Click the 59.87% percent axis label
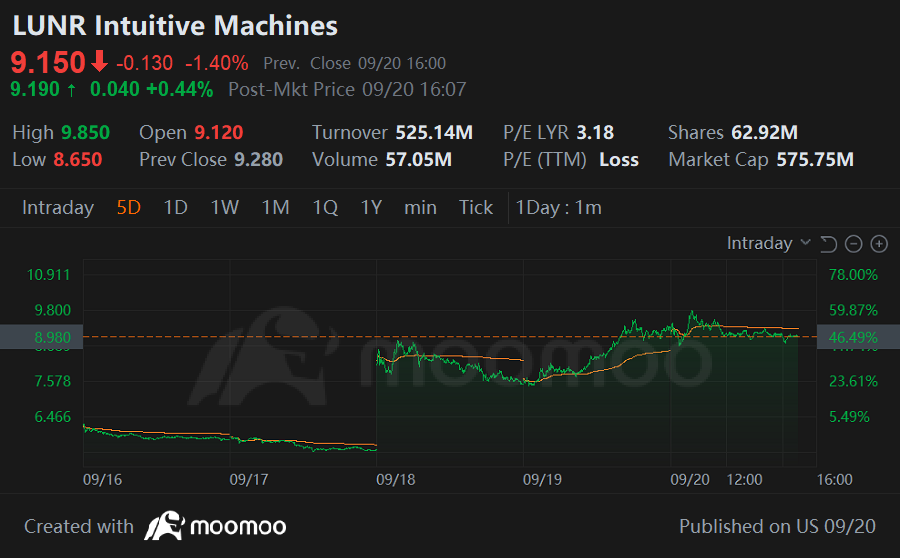The image size is (900, 558). (854, 311)
